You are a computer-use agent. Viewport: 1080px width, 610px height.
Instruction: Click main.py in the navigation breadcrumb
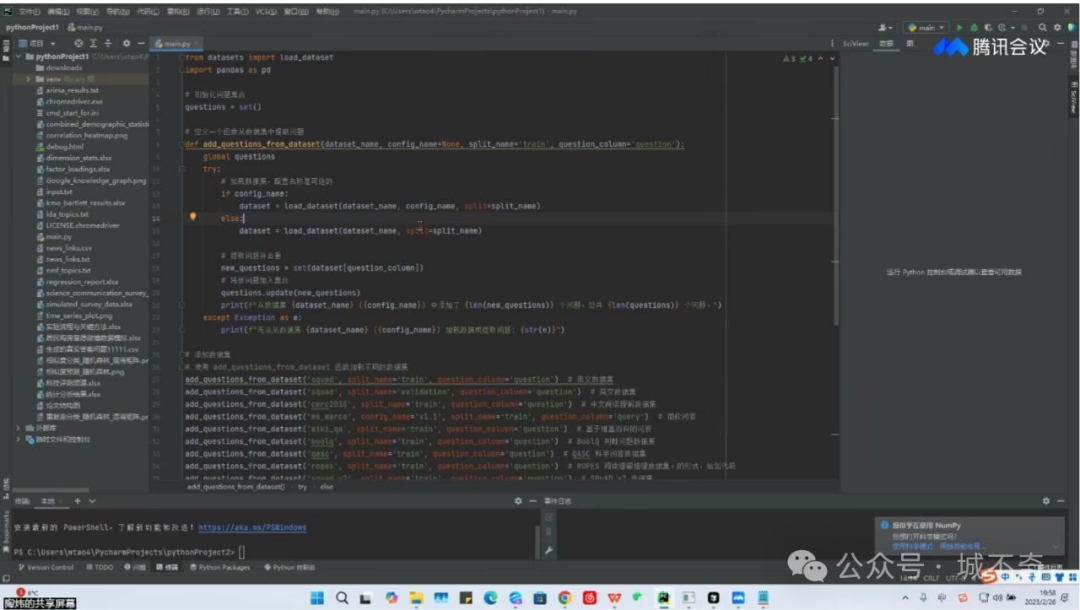coord(85,28)
